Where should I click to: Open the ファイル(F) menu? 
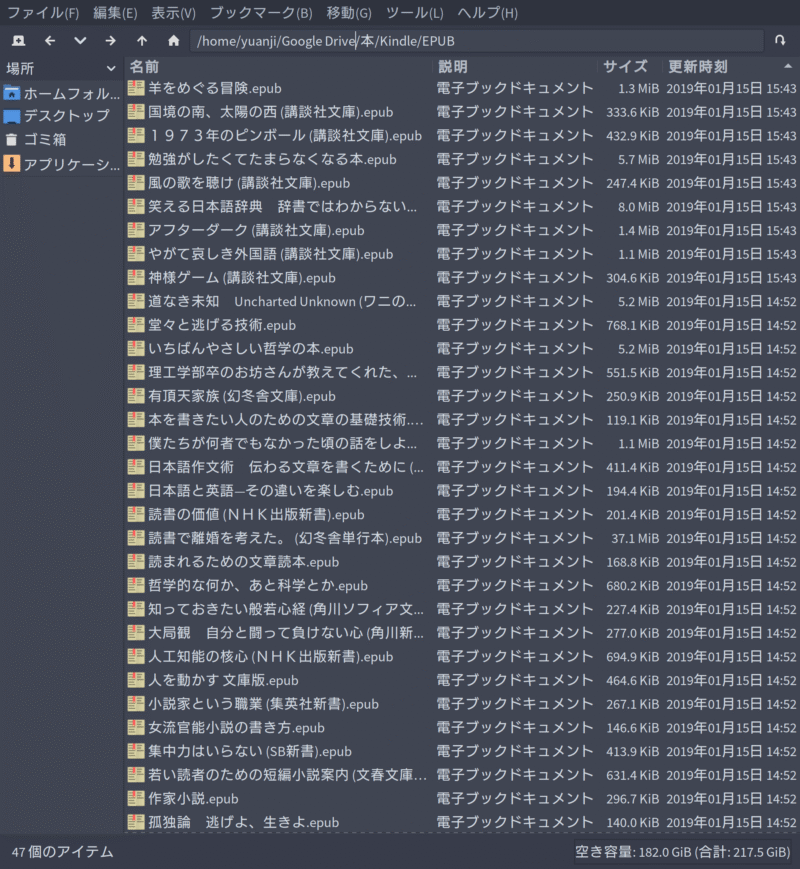click(x=43, y=13)
